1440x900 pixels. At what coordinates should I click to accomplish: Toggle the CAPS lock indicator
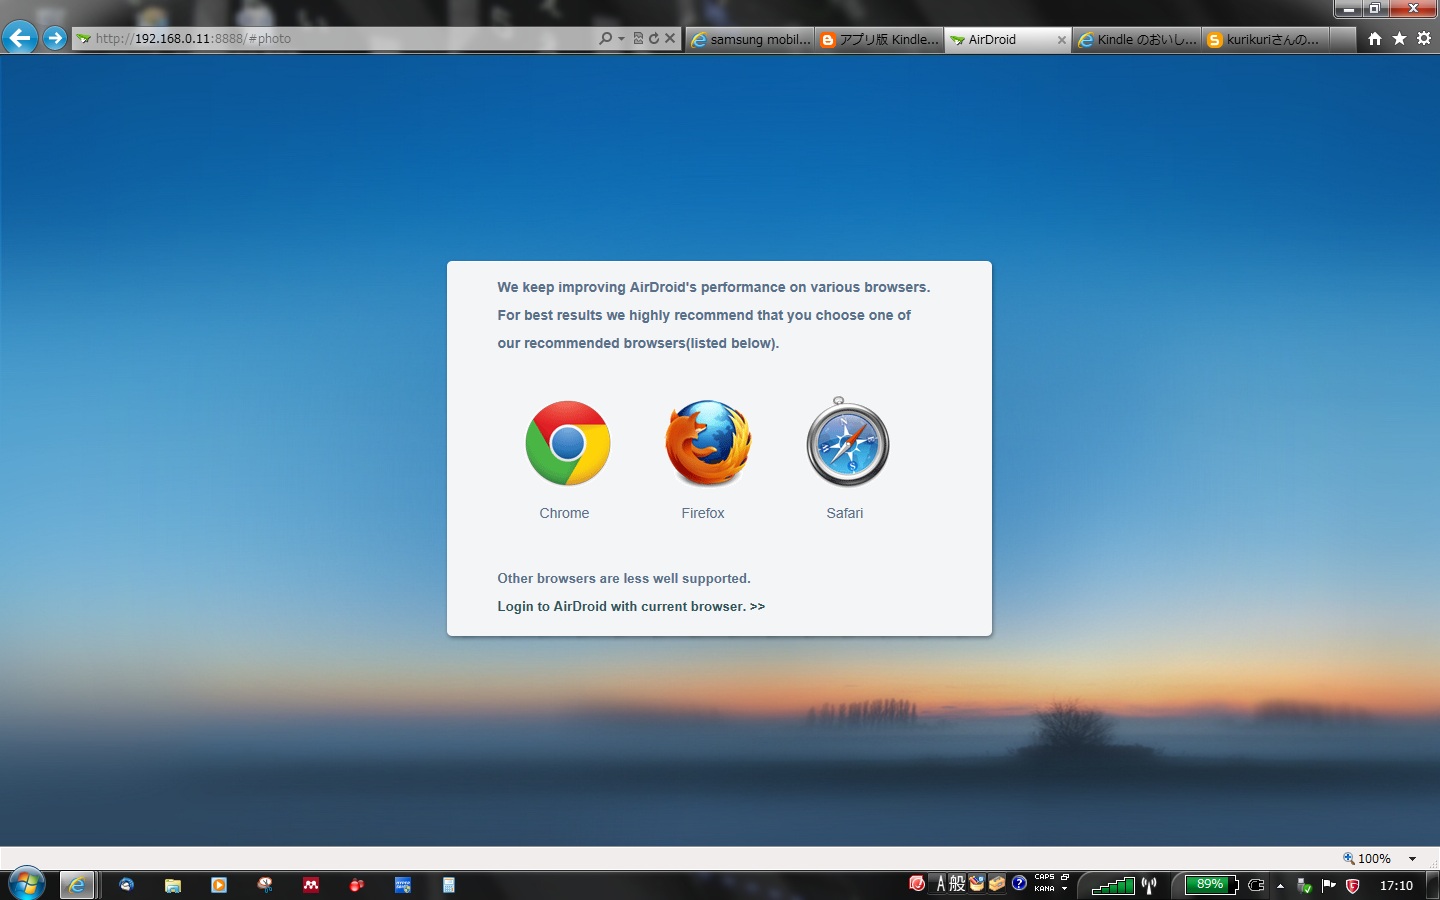1044,877
